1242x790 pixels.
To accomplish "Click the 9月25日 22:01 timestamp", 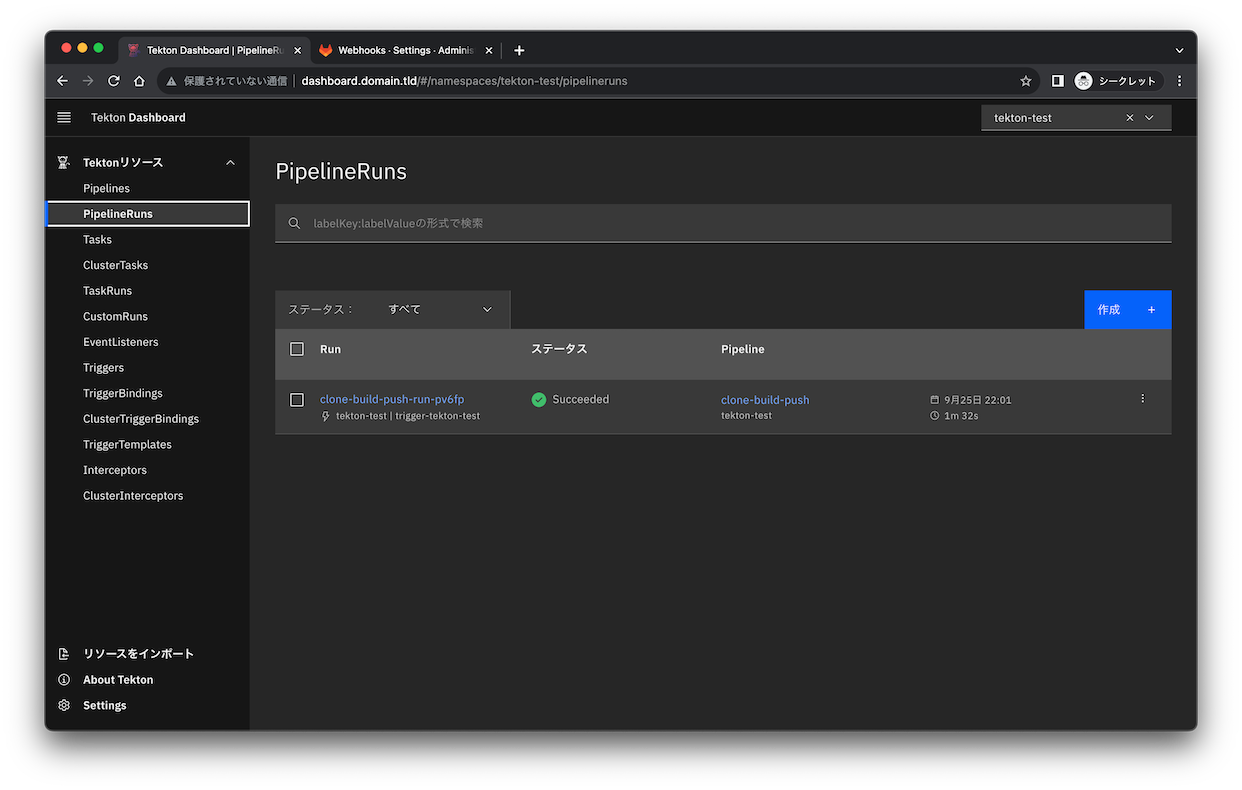I will click(977, 400).
